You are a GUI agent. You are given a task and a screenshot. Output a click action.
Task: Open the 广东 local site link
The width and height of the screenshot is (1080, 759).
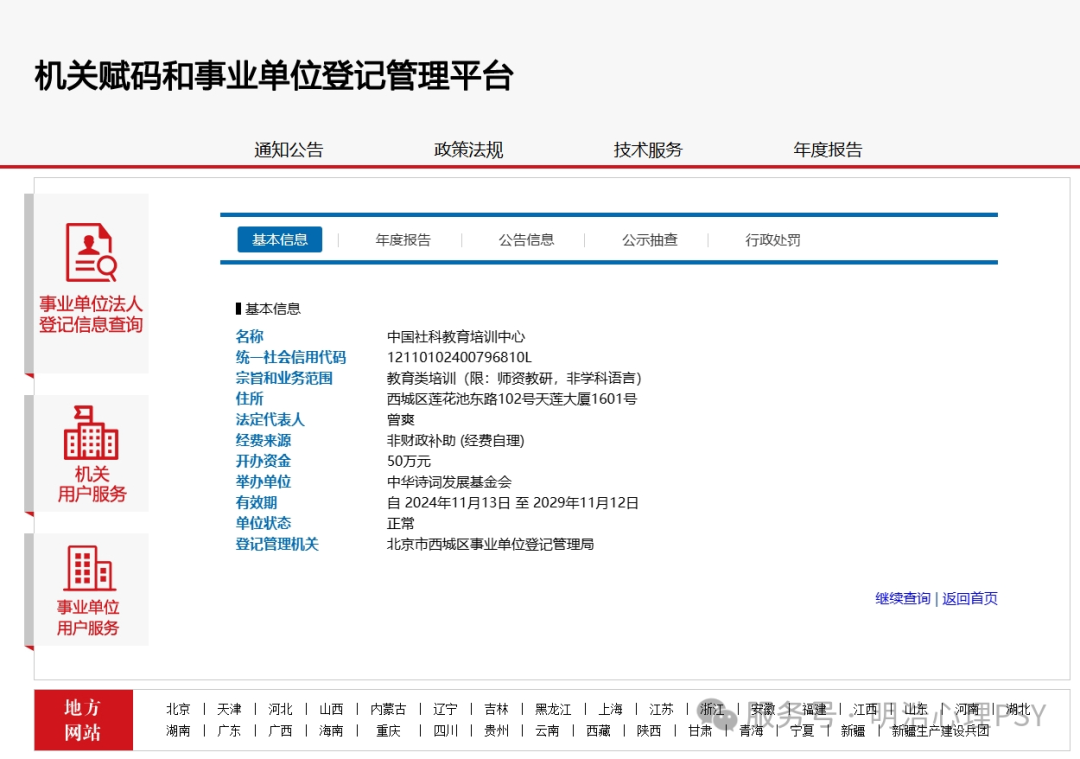pos(229,730)
